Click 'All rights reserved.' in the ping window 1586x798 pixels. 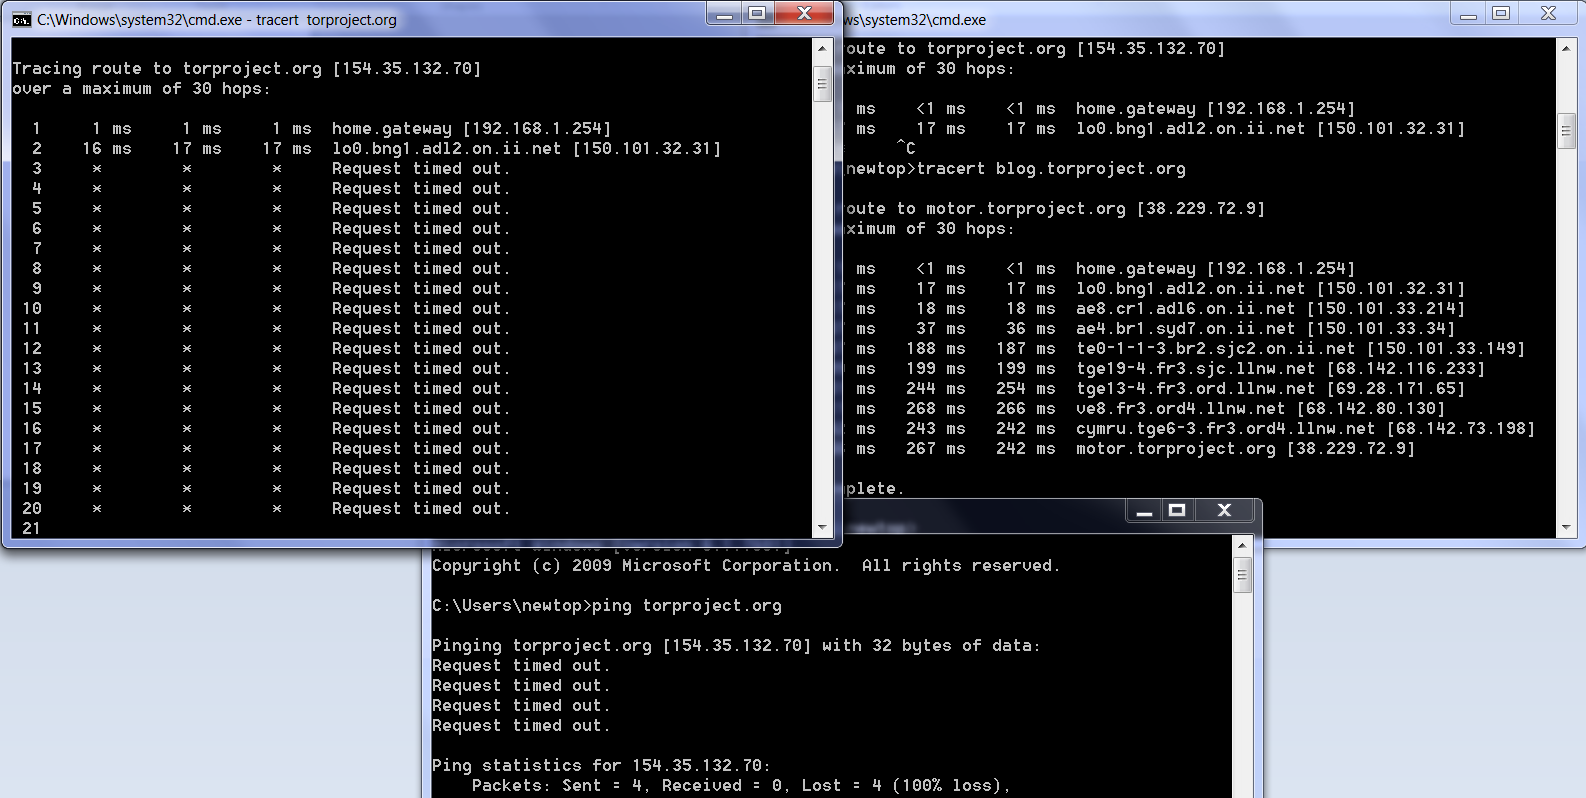coord(961,565)
